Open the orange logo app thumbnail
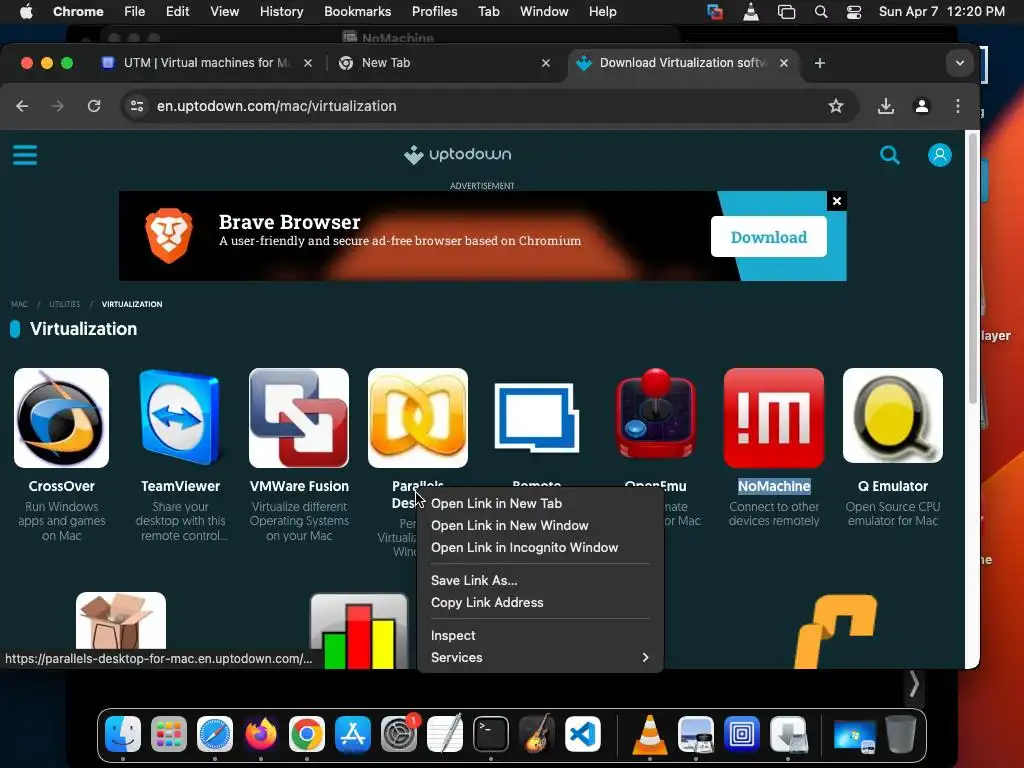Image resolution: width=1024 pixels, height=768 pixels. click(837, 631)
